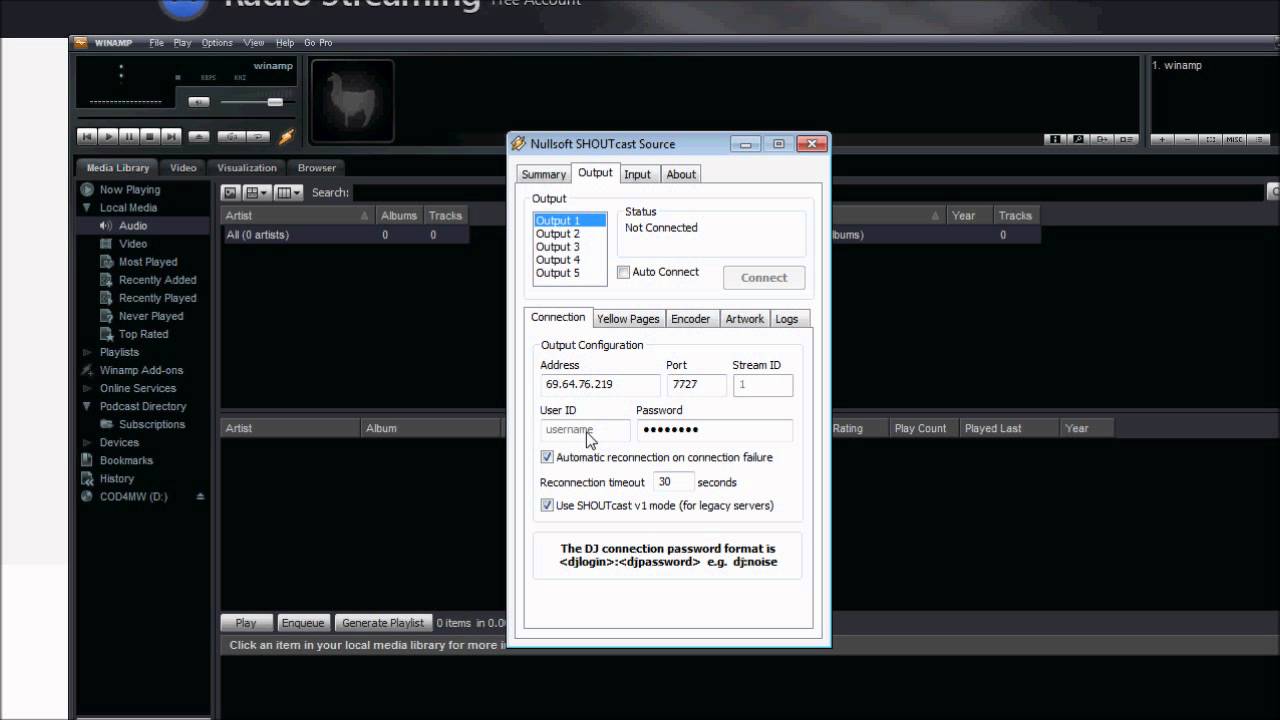Open the Yellow Pages tab
This screenshot has height=720, width=1280.
coord(628,319)
